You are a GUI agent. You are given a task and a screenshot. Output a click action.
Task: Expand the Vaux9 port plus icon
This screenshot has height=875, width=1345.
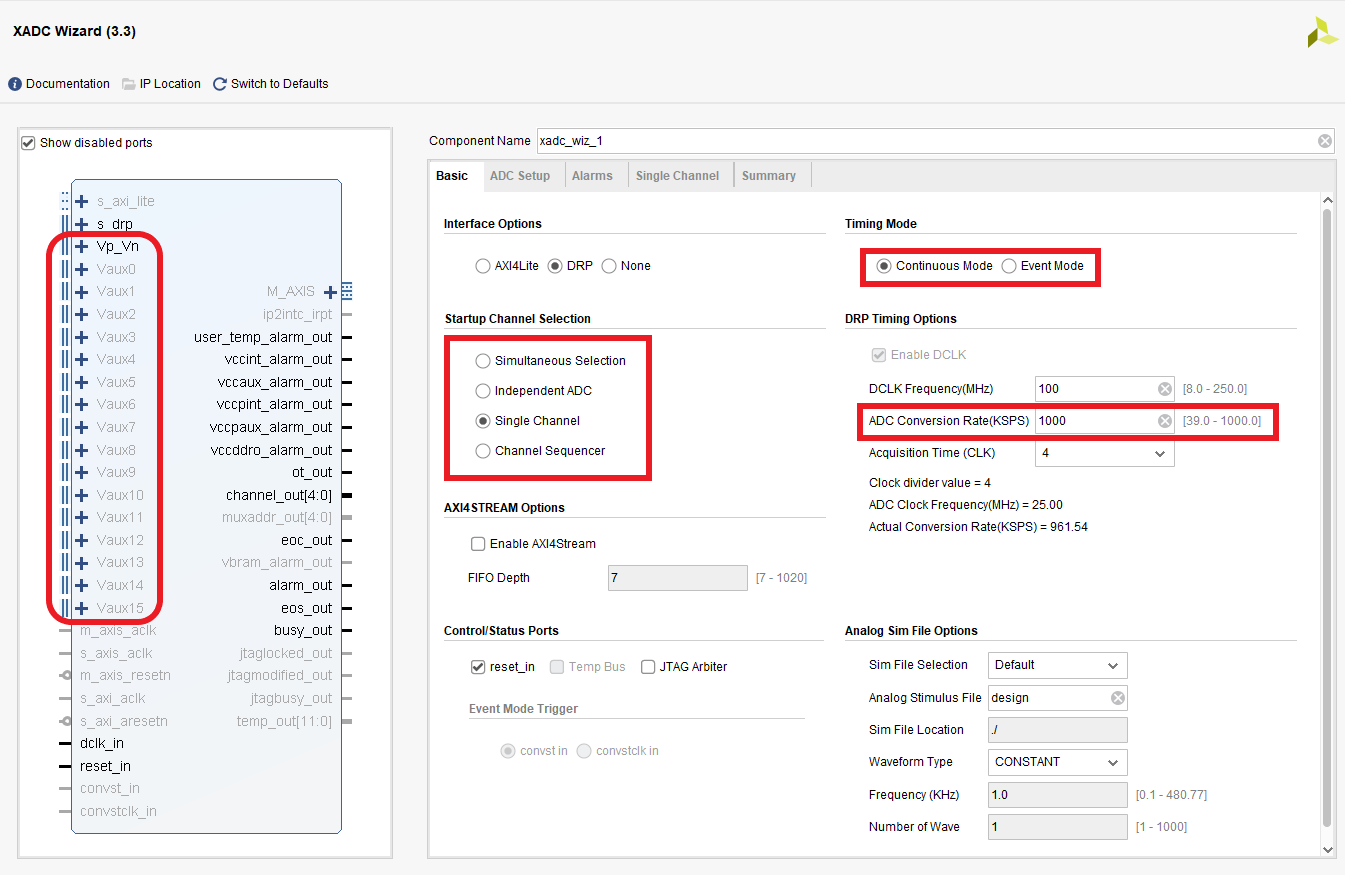click(x=82, y=472)
